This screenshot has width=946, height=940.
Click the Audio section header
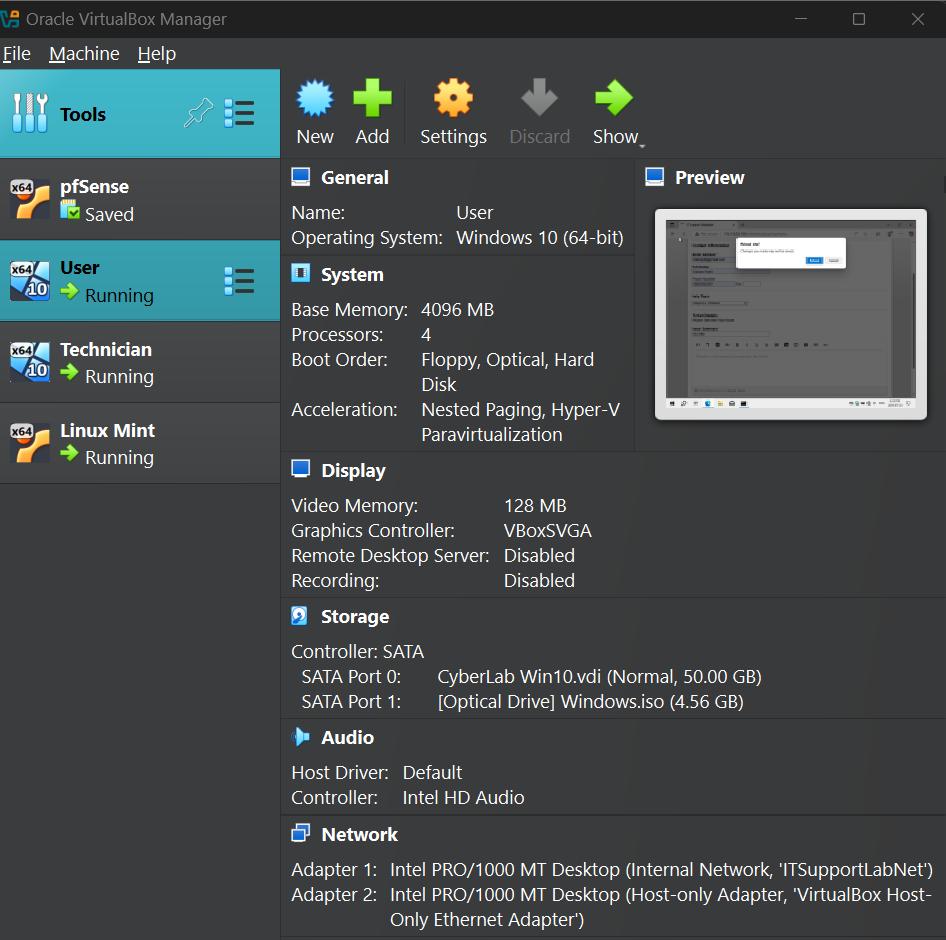click(348, 737)
